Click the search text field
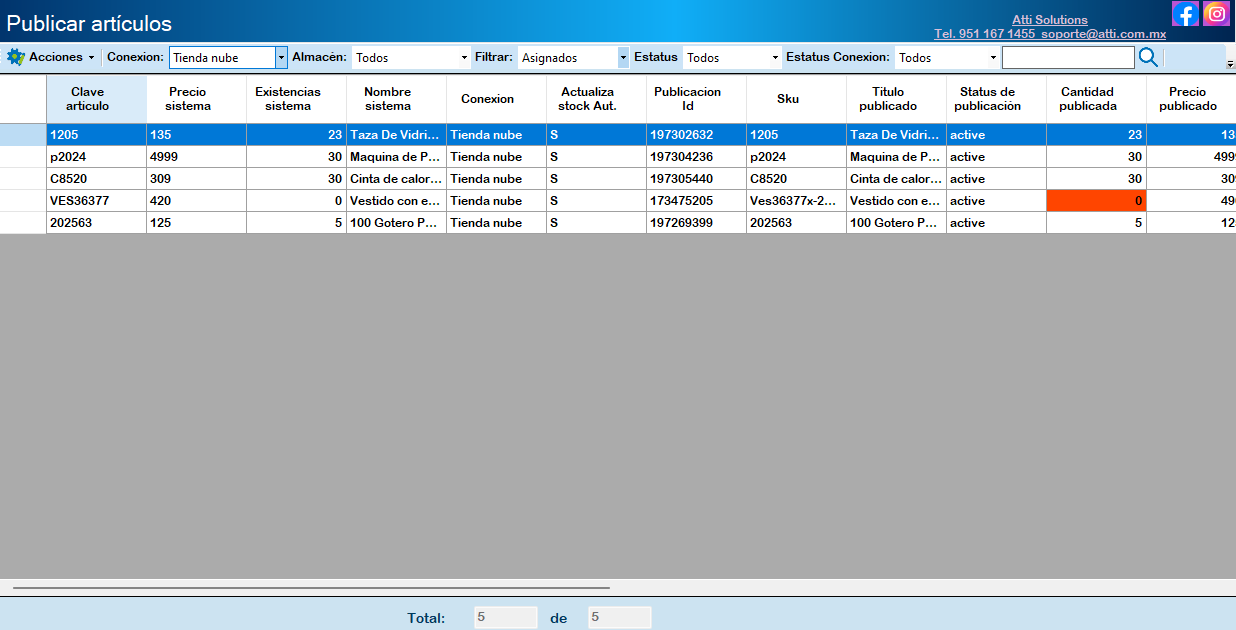 (x=1067, y=58)
